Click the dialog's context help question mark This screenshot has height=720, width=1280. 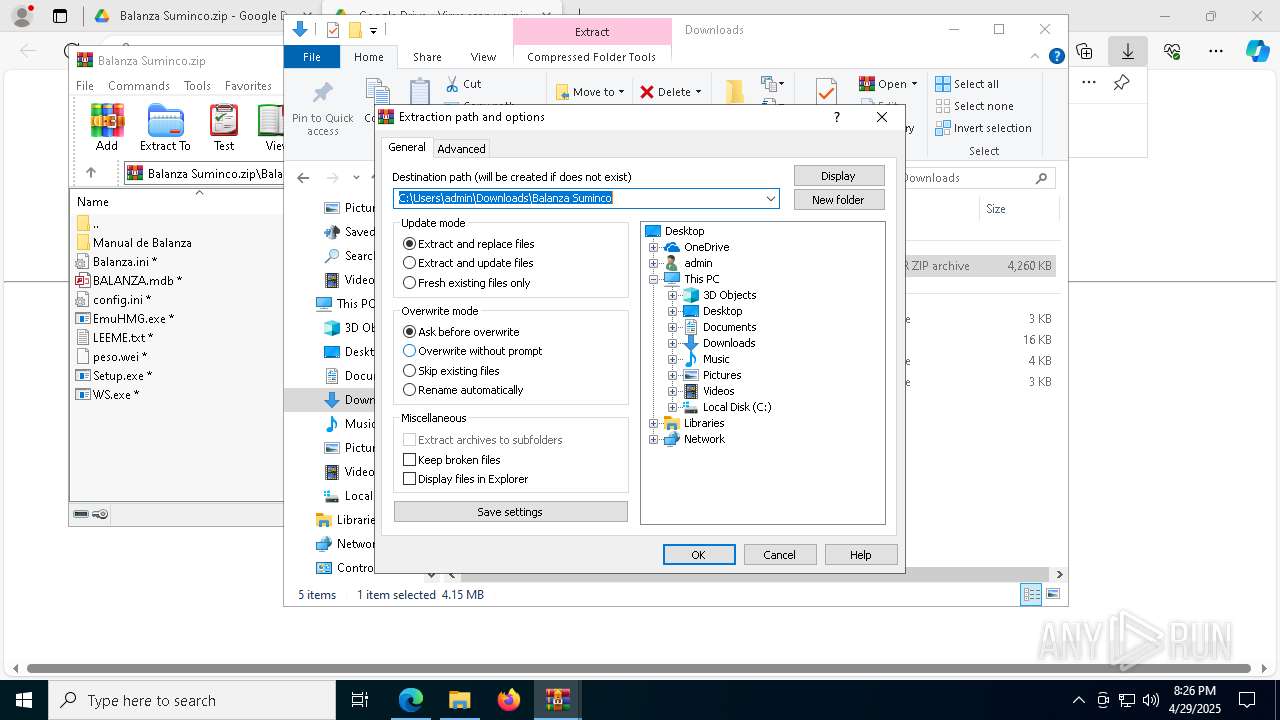tap(837, 117)
